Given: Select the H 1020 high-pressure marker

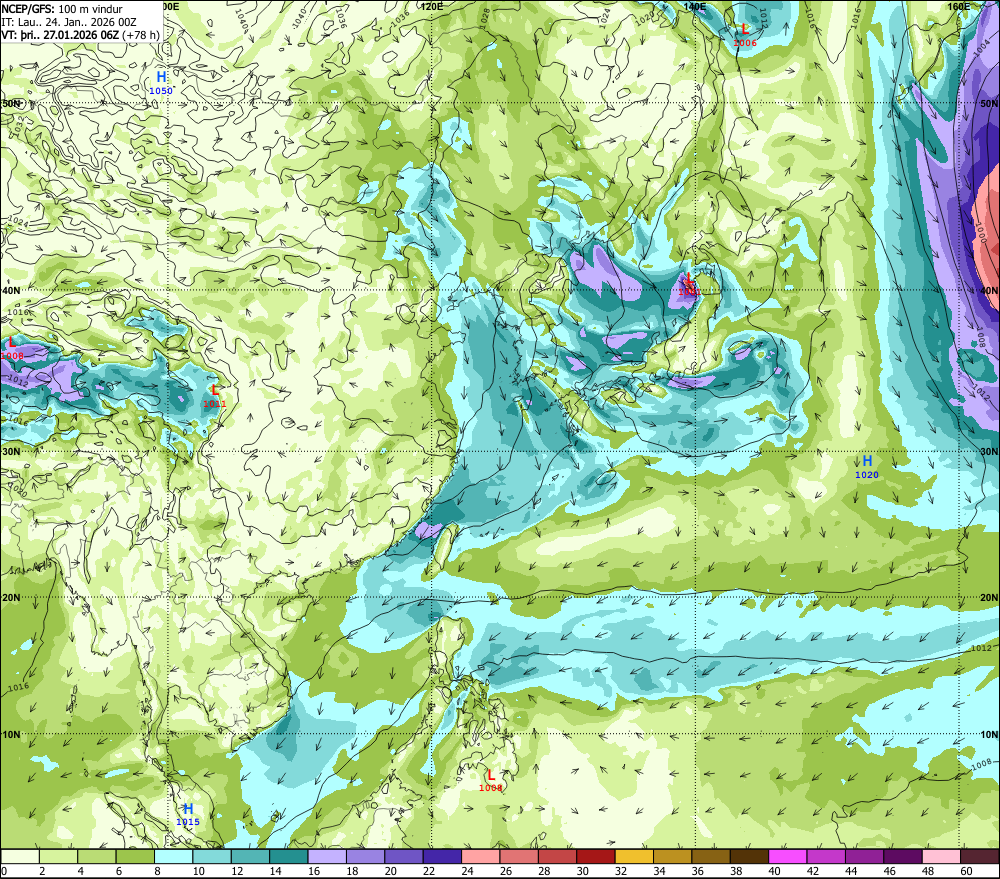Looking at the screenshot, I should [x=867, y=467].
